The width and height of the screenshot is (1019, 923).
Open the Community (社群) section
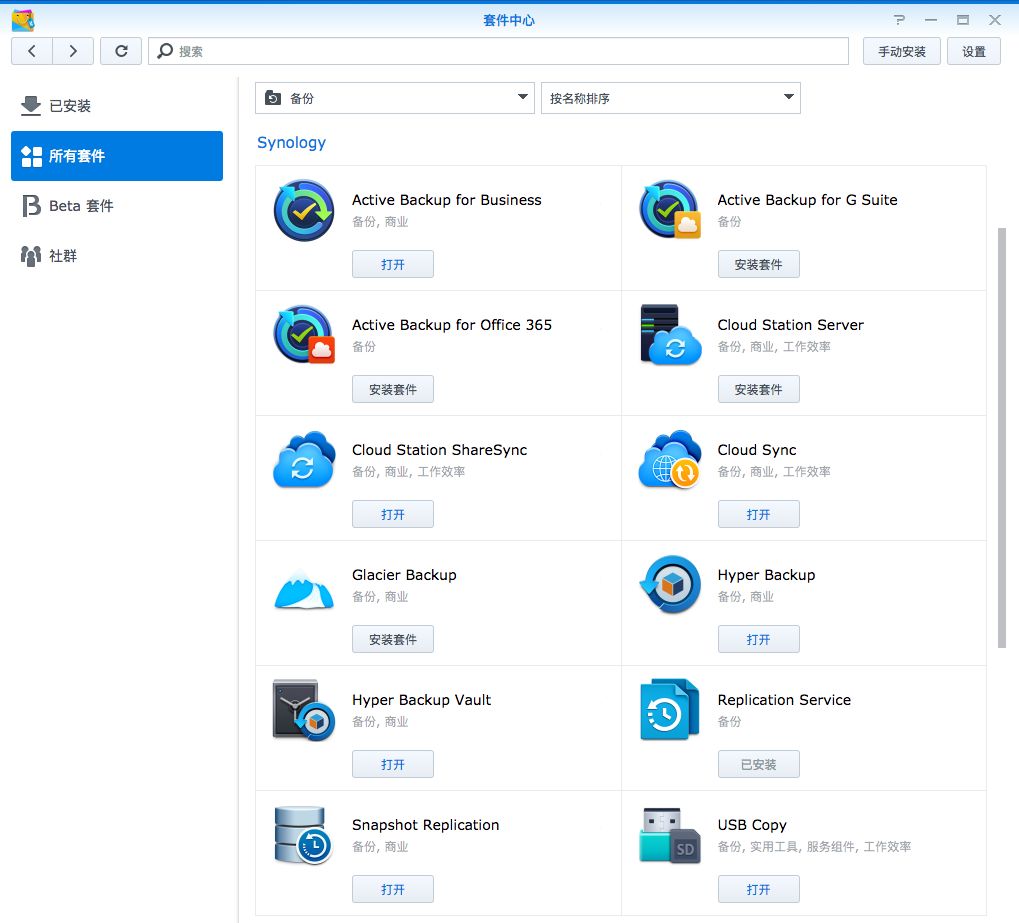[117, 256]
